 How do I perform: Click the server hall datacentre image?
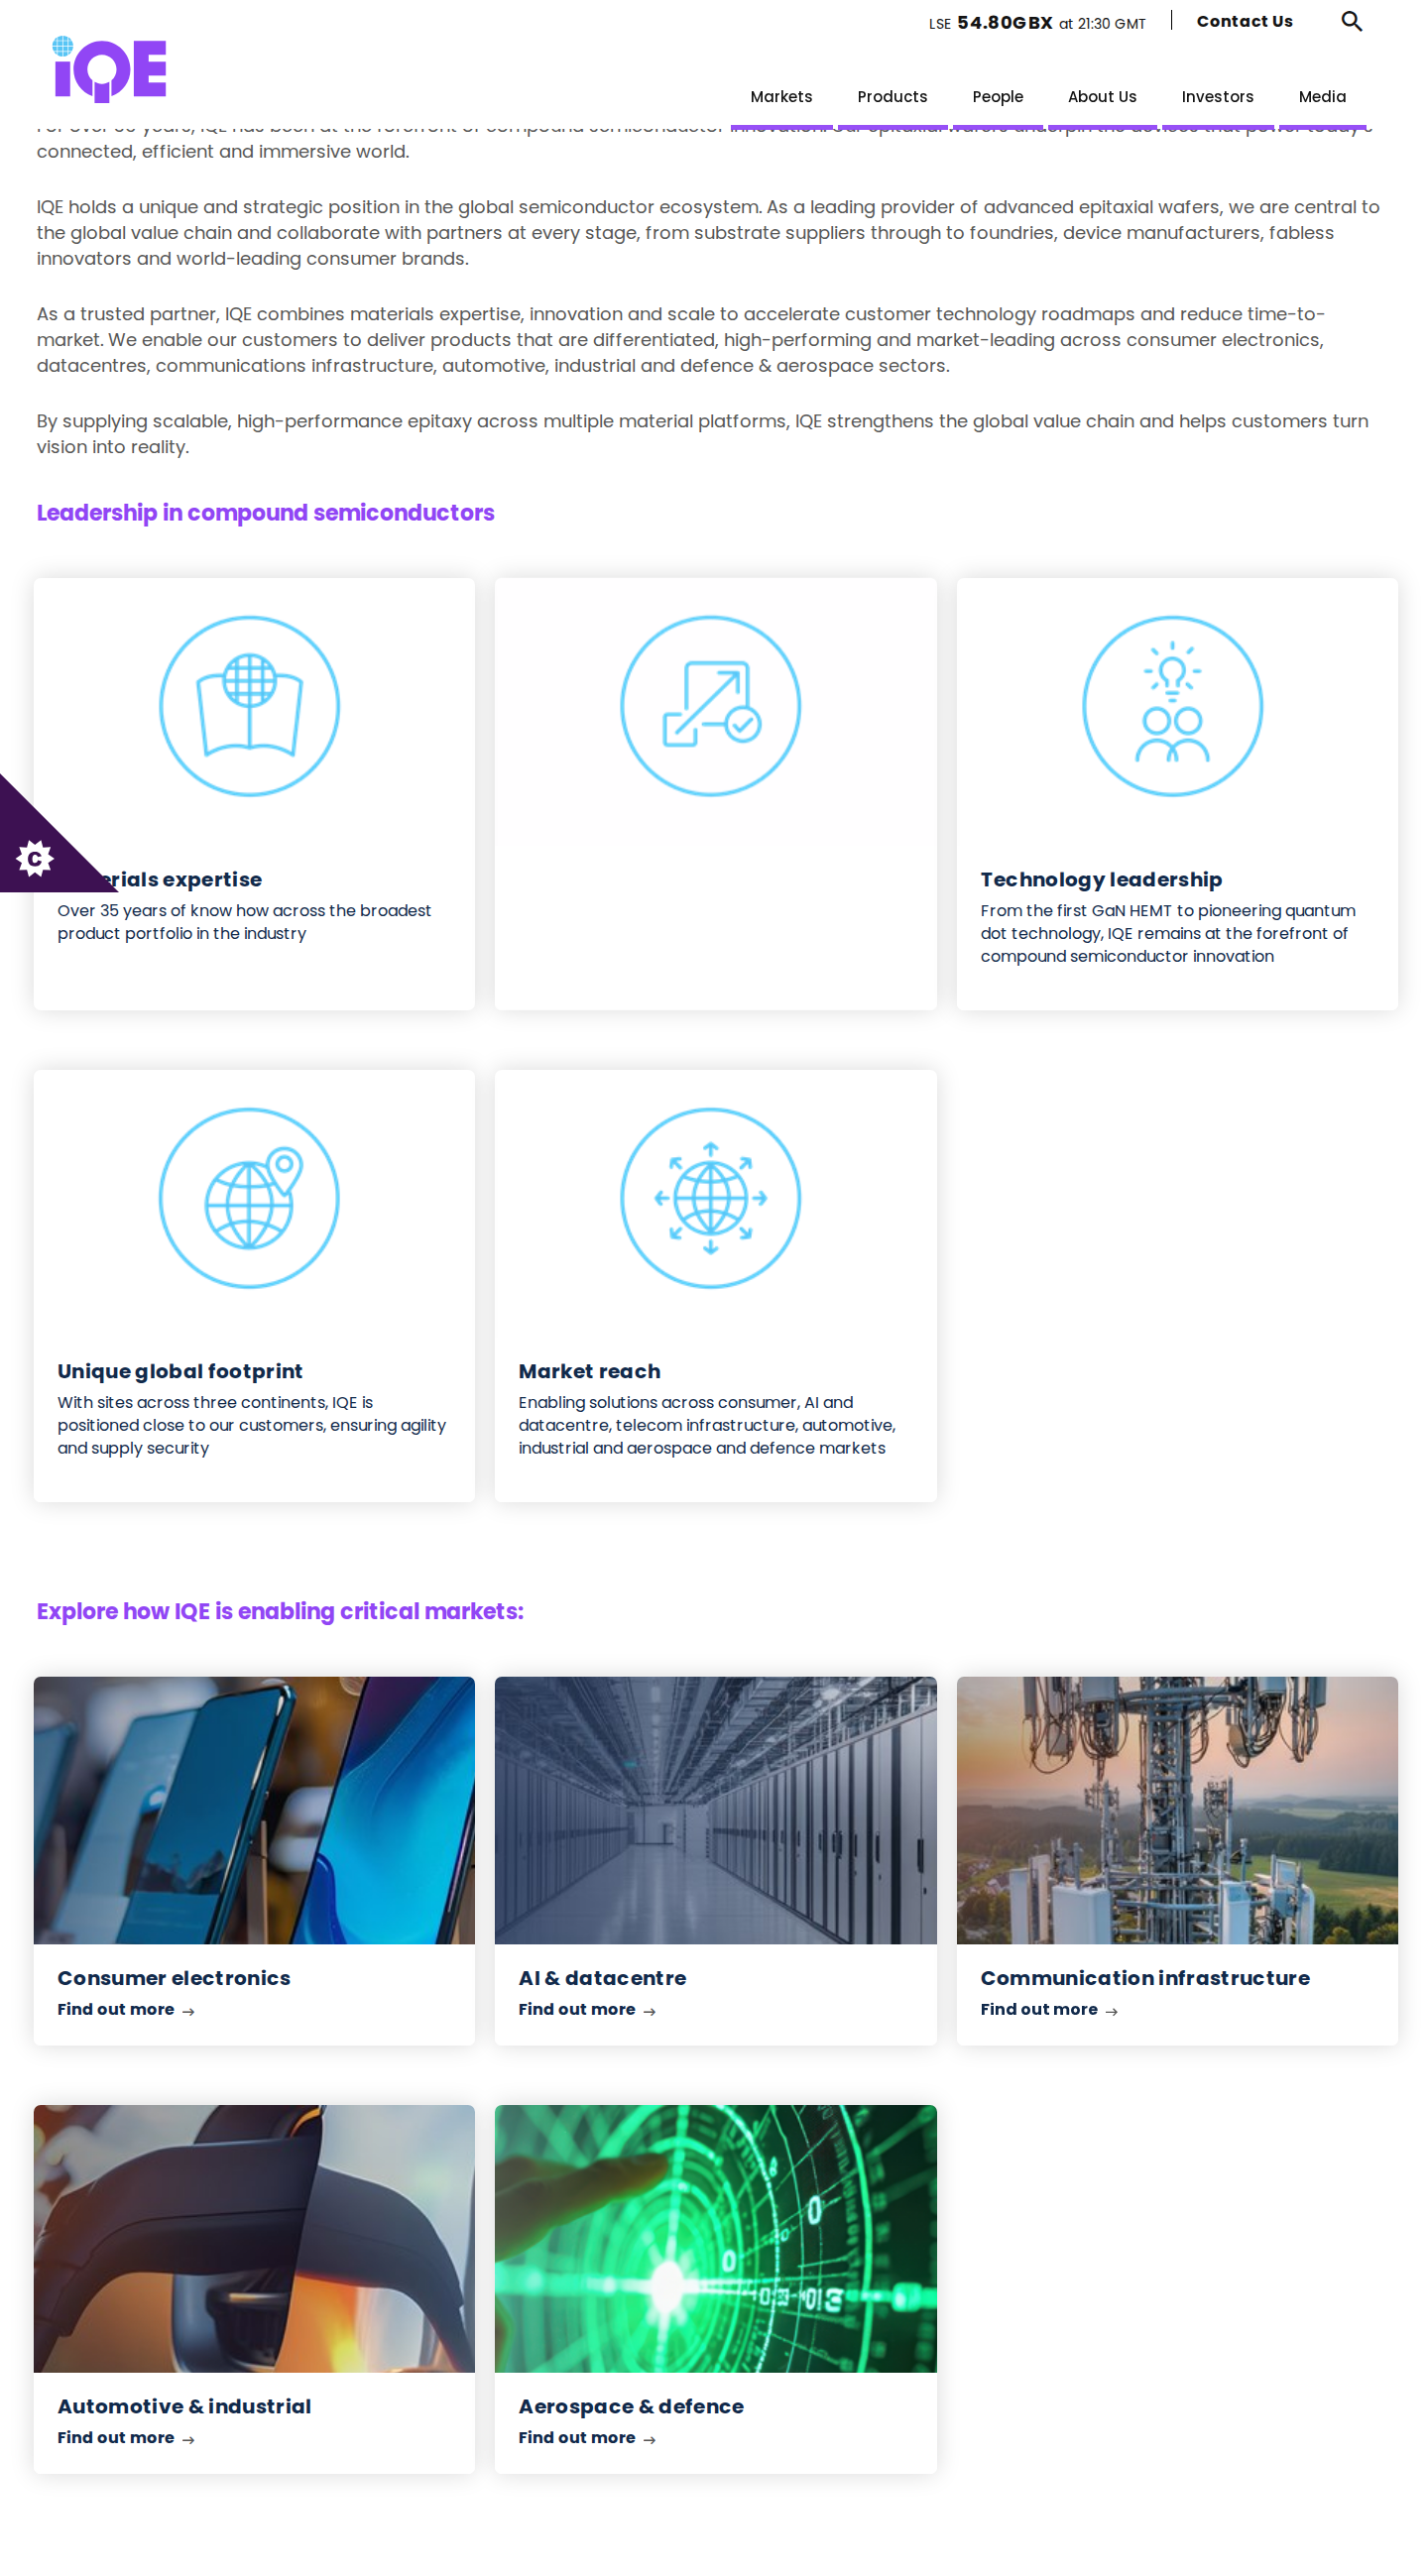point(715,1810)
